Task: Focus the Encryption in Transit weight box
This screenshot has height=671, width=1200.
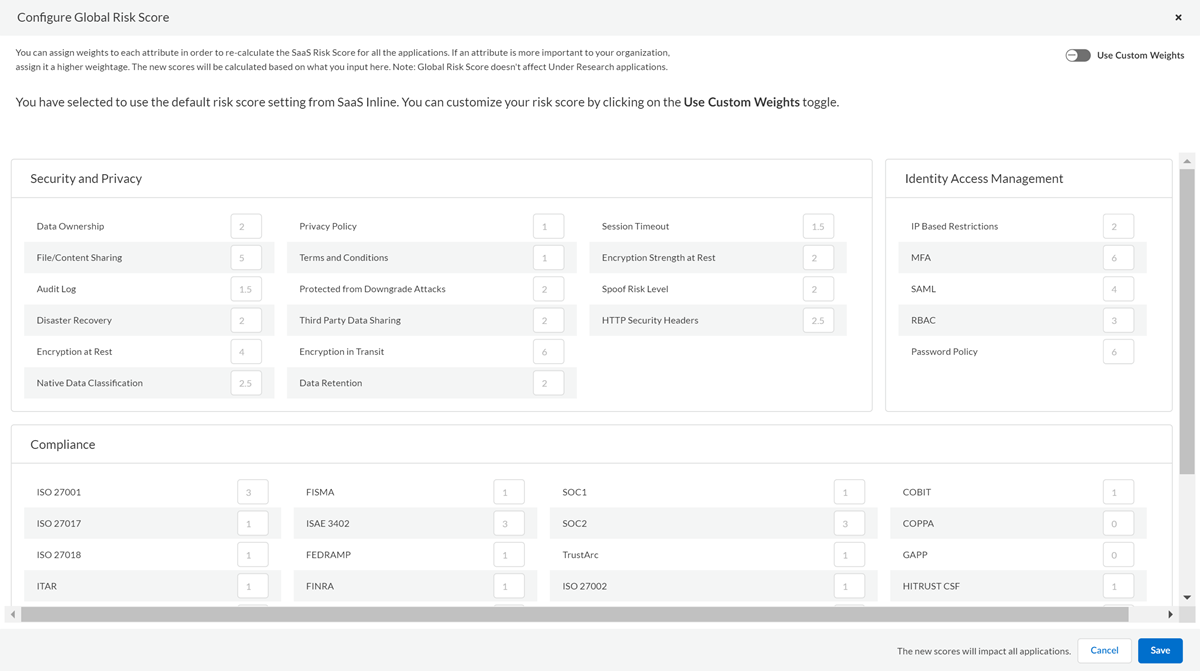Action: click(548, 352)
